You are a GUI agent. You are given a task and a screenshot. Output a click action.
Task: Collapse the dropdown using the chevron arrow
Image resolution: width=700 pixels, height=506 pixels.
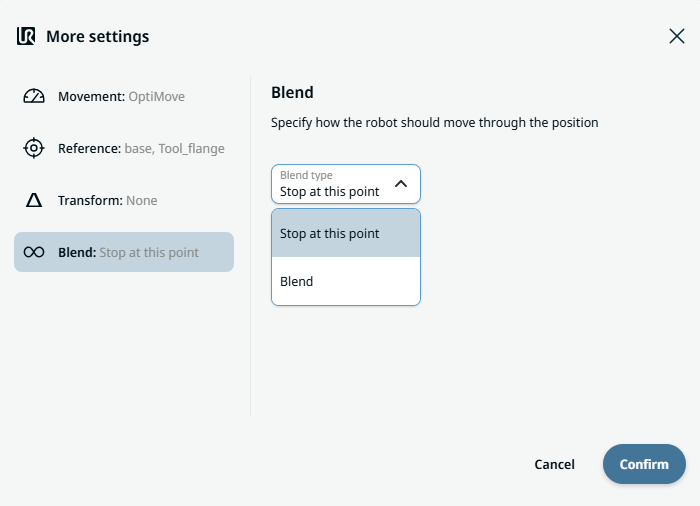[x=401, y=184]
